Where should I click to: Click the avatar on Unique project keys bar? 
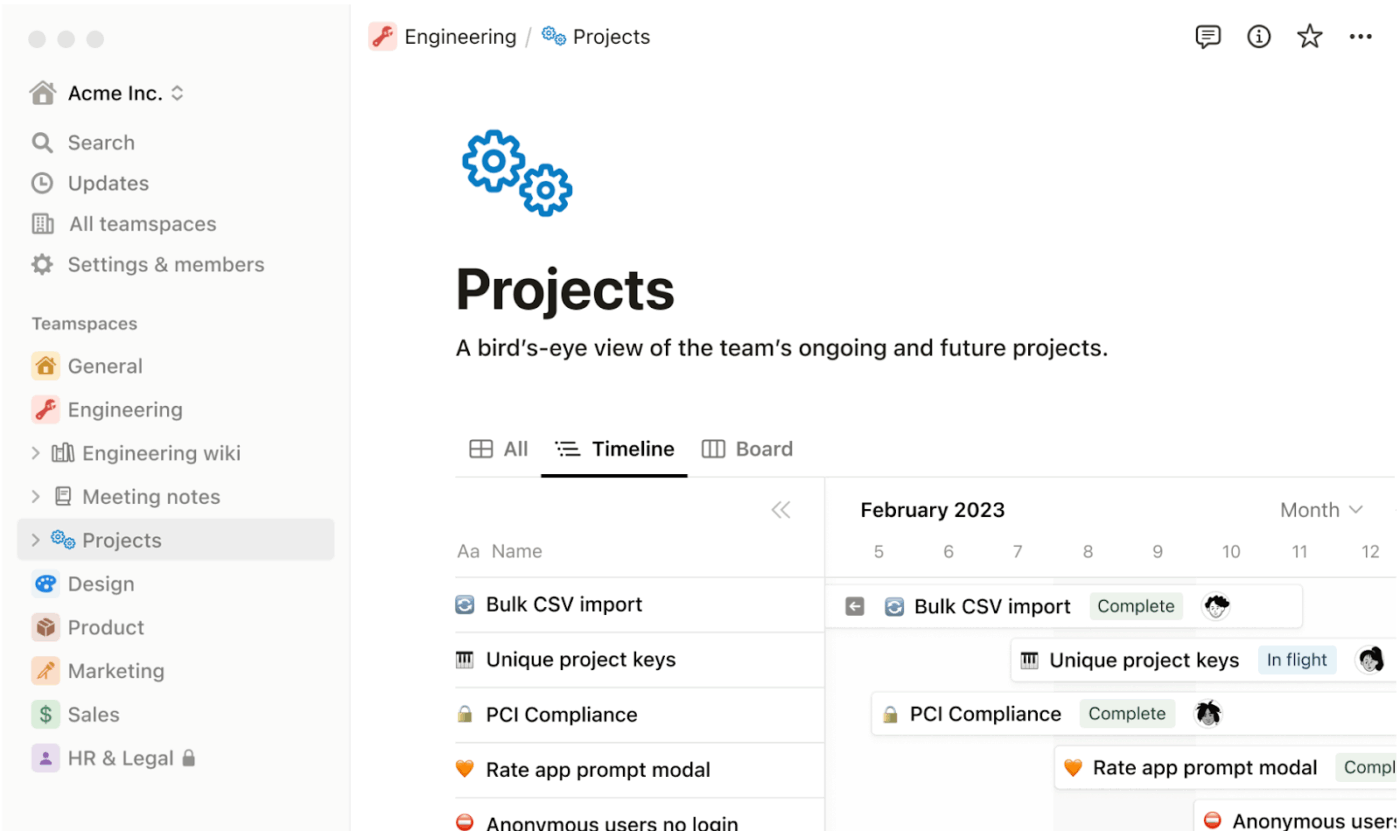1369,660
